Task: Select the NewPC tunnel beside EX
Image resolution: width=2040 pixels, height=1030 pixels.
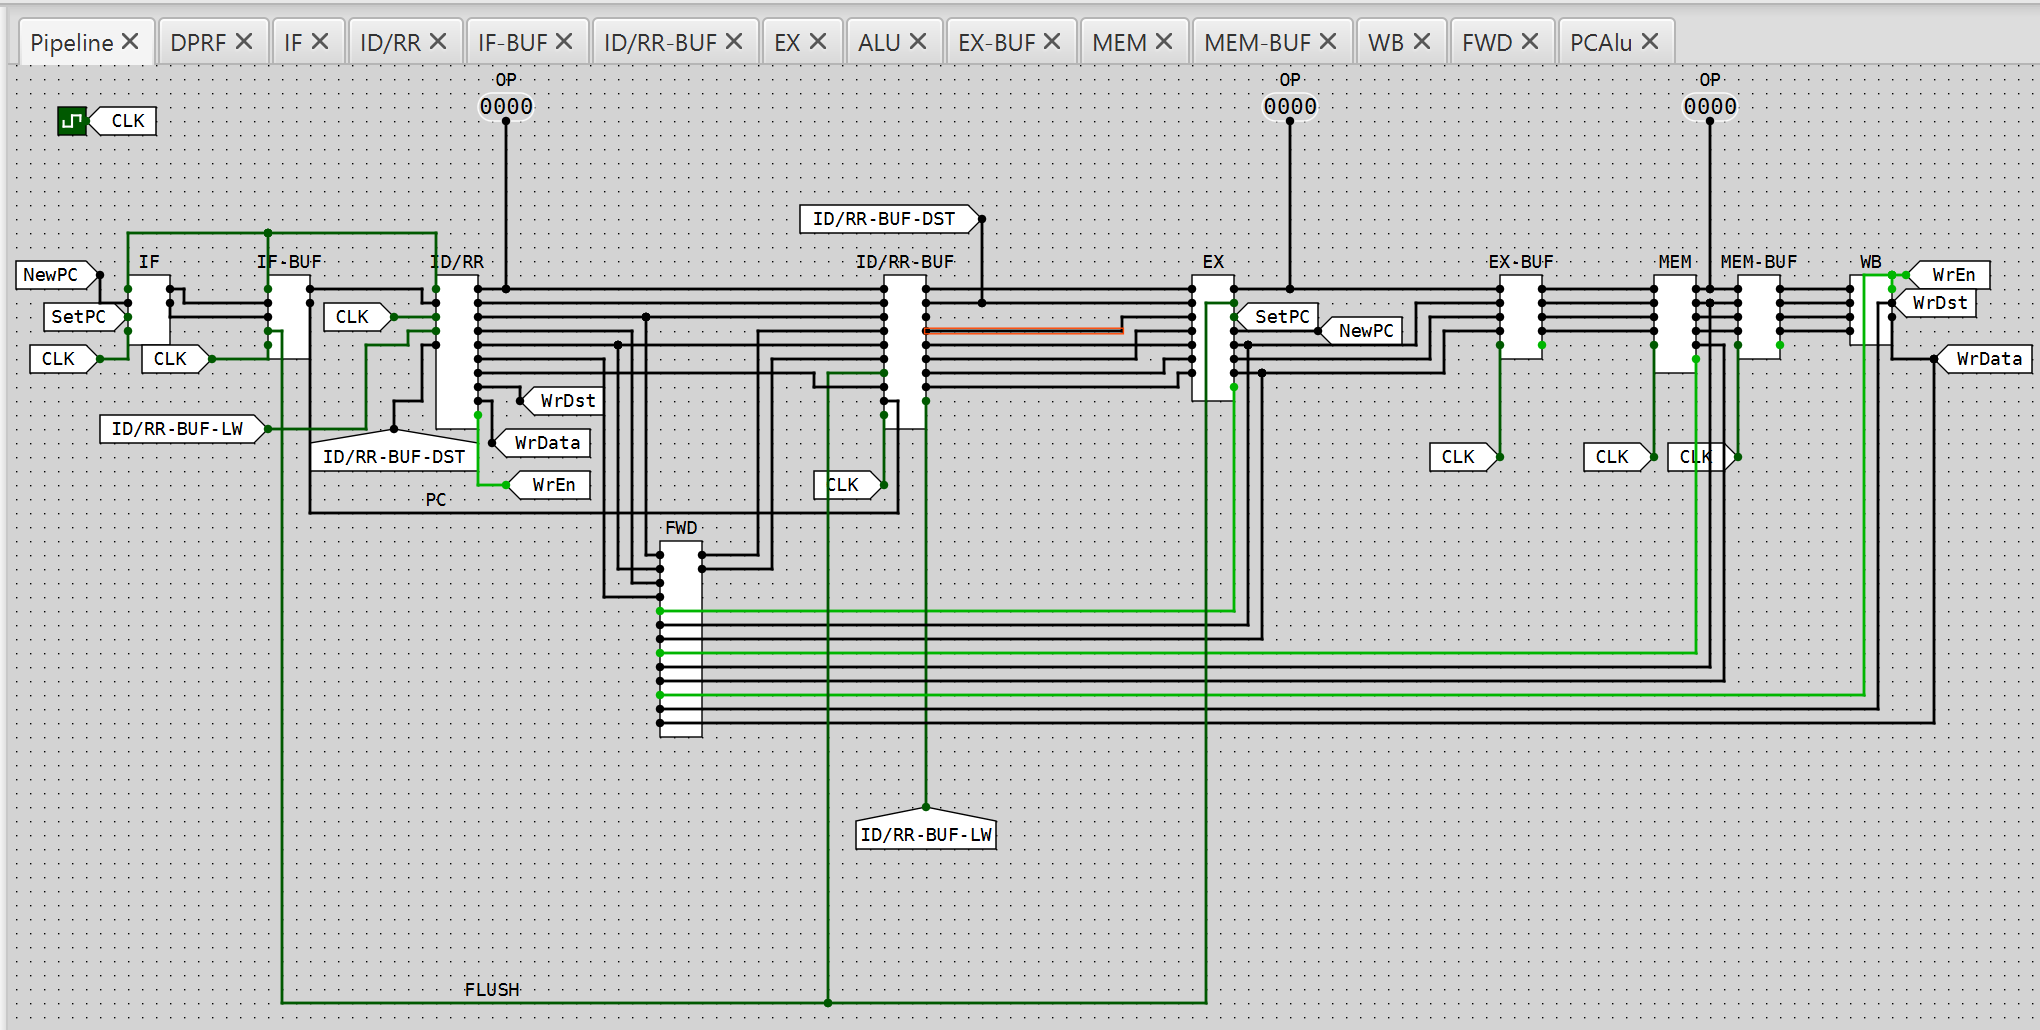Action: pos(1360,331)
